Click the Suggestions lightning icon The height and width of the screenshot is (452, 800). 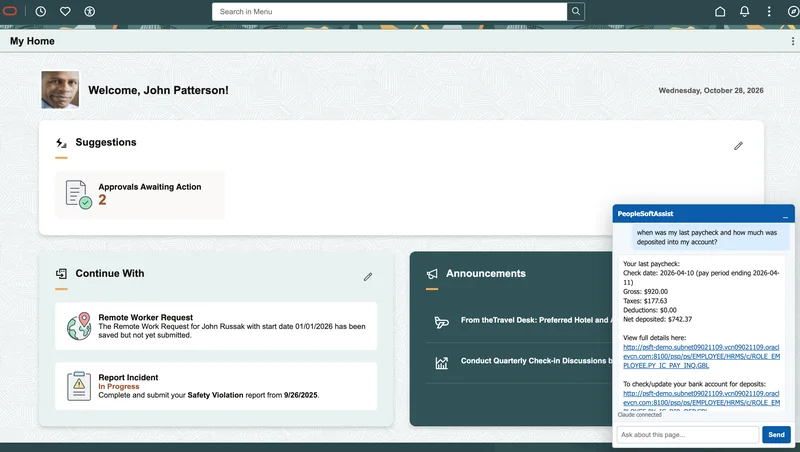(x=61, y=143)
